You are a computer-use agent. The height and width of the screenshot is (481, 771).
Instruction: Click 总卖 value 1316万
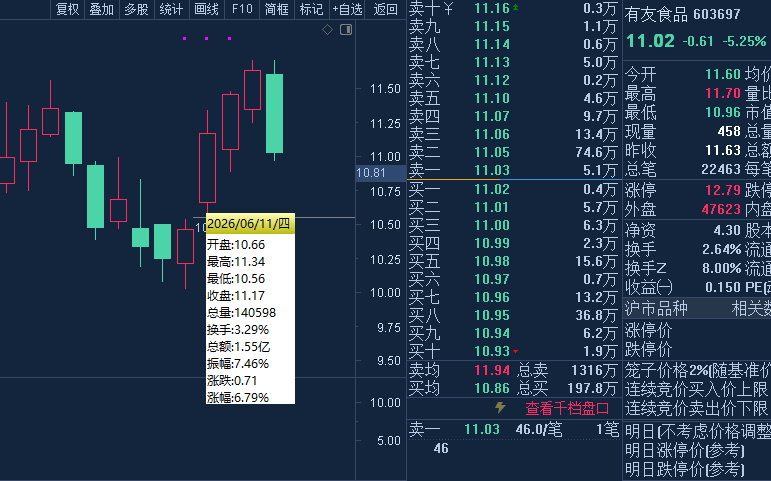pos(594,370)
